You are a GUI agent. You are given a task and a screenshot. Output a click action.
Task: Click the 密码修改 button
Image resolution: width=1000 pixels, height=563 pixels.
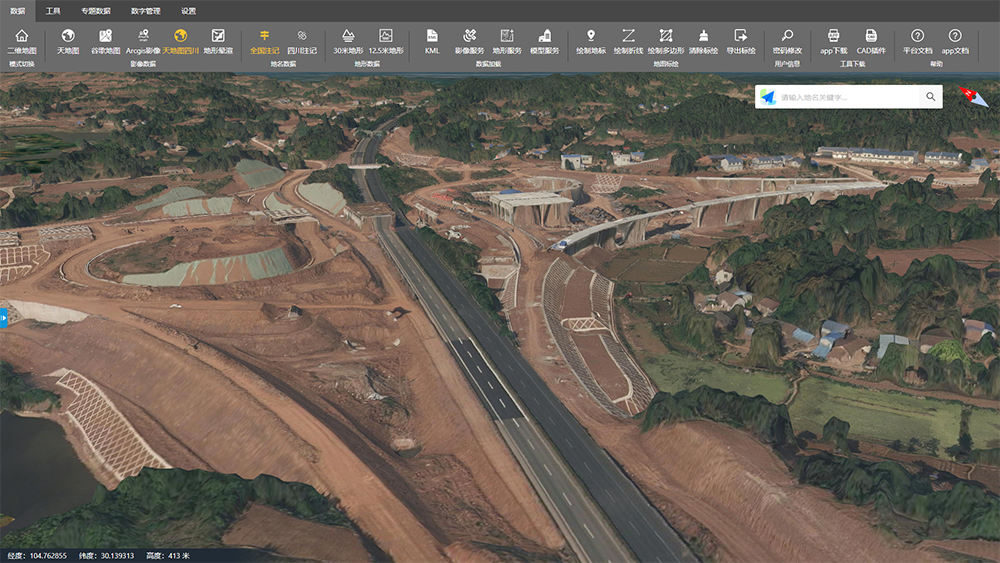(x=787, y=41)
